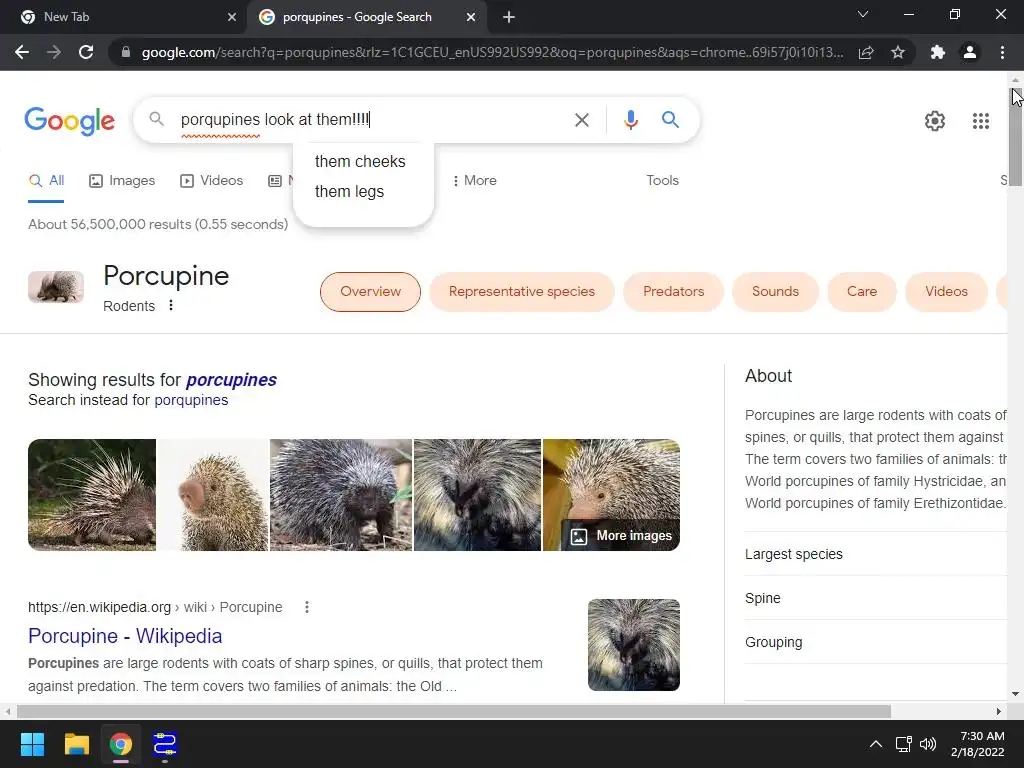This screenshot has height=768, width=1024.
Task: Close the New Tab tab
Action: click(x=232, y=17)
